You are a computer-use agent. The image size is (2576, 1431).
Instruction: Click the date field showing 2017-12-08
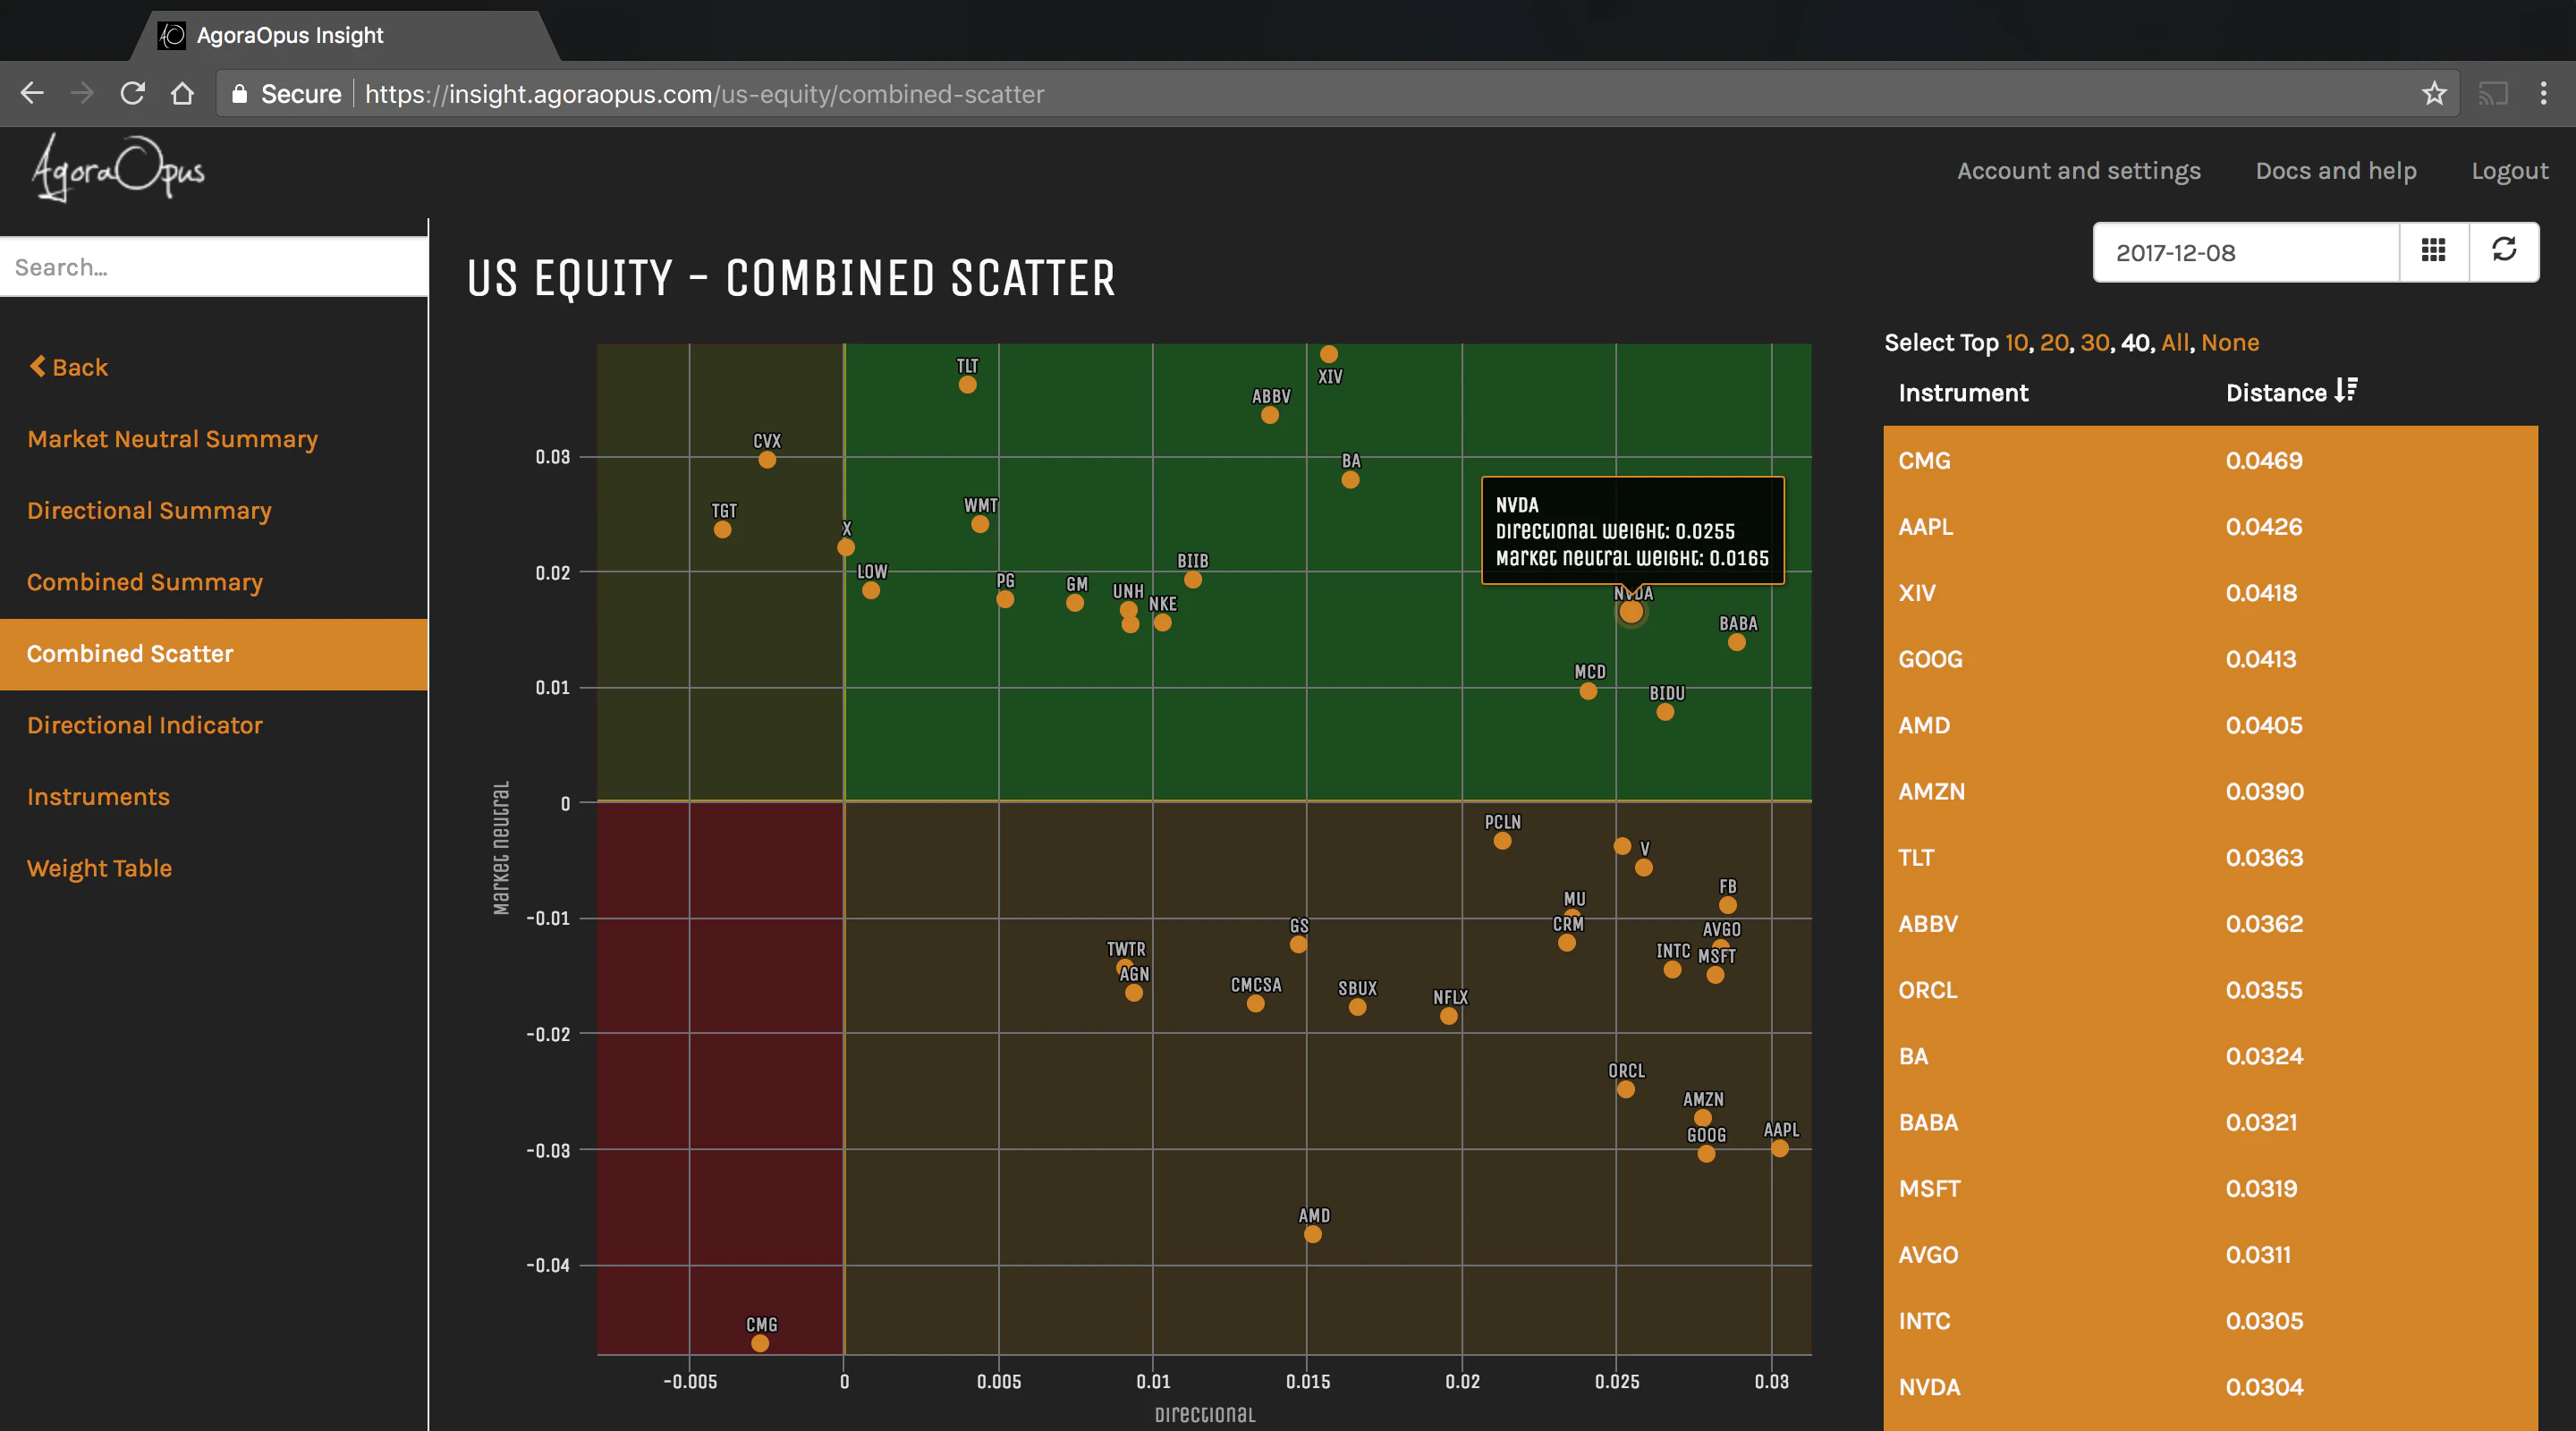click(2246, 252)
